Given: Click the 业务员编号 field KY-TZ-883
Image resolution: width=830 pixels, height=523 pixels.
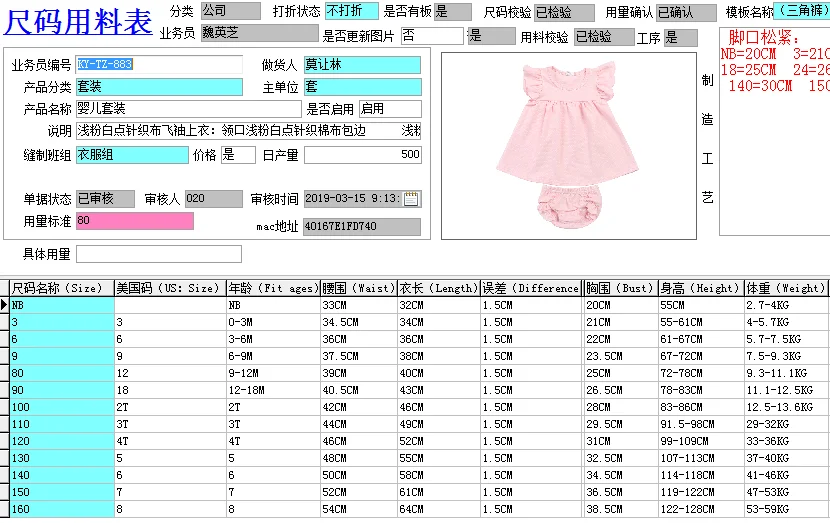Looking at the screenshot, I should tap(159, 65).
